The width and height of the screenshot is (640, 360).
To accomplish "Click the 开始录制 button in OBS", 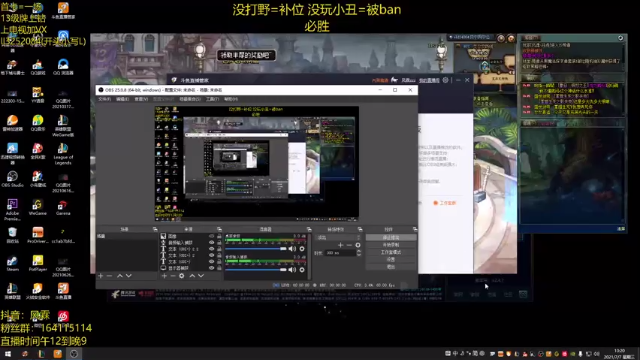I will point(391,245).
